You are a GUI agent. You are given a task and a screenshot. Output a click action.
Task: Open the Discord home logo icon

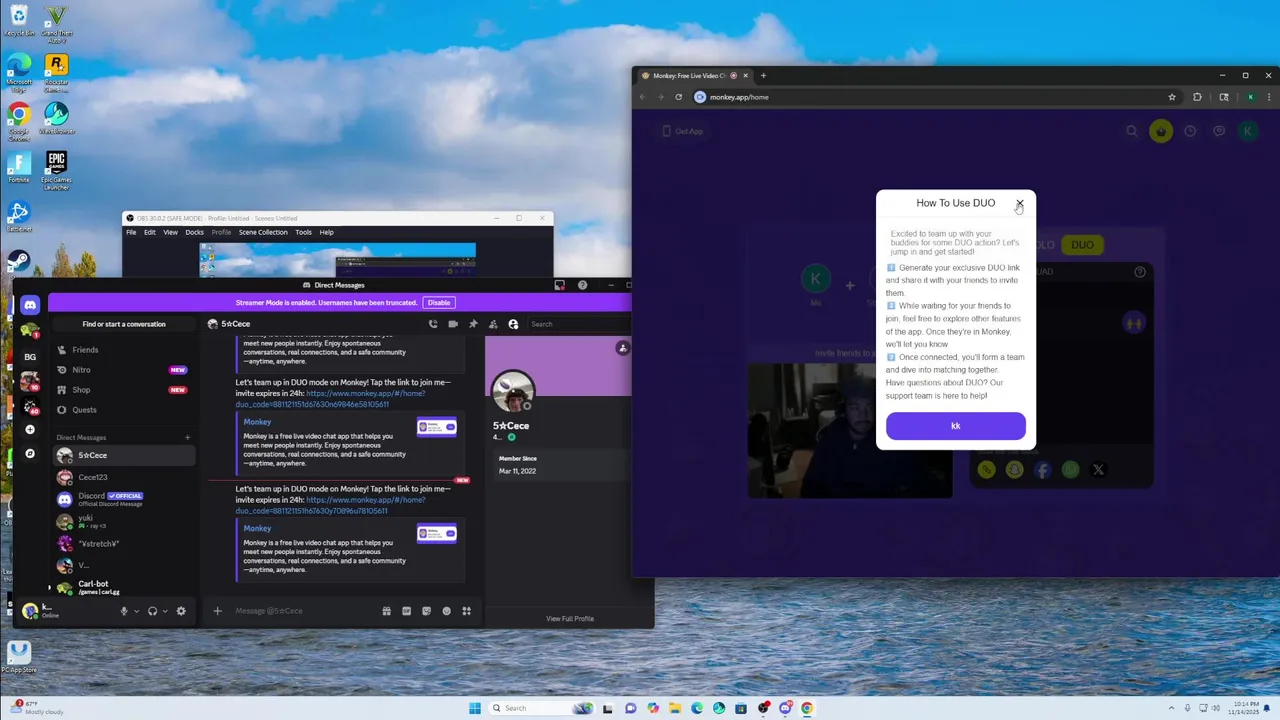(x=30, y=304)
